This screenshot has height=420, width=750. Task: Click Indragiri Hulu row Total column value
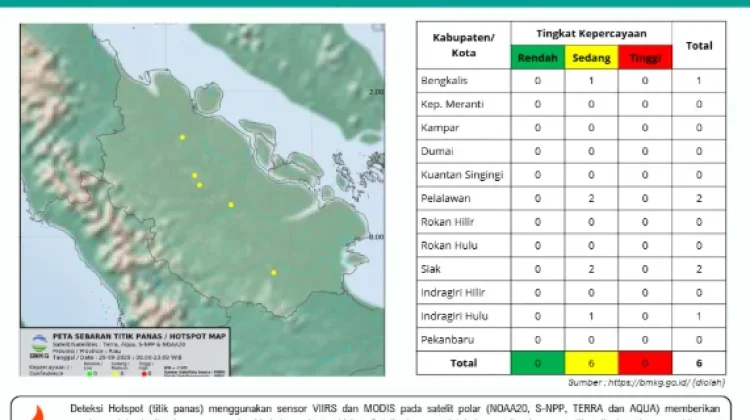(699, 316)
